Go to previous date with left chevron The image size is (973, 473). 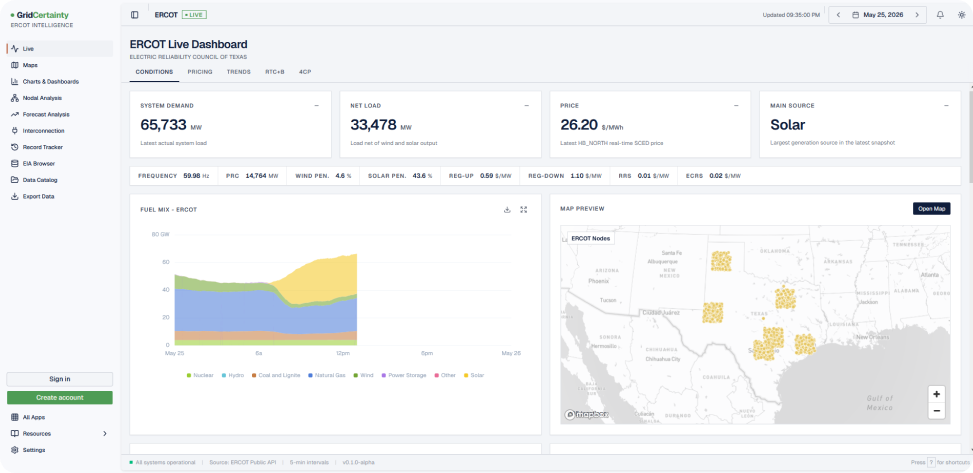coord(838,15)
